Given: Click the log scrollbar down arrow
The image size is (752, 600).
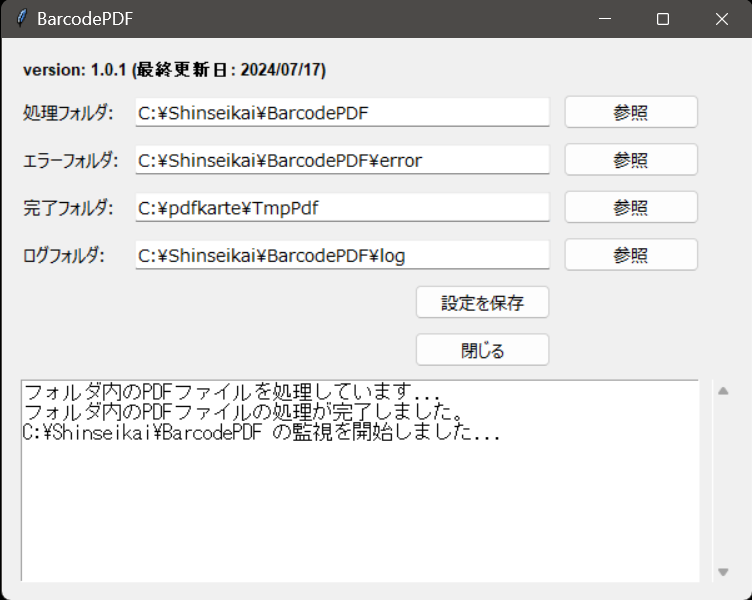Looking at the screenshot, I should point(723,572).
